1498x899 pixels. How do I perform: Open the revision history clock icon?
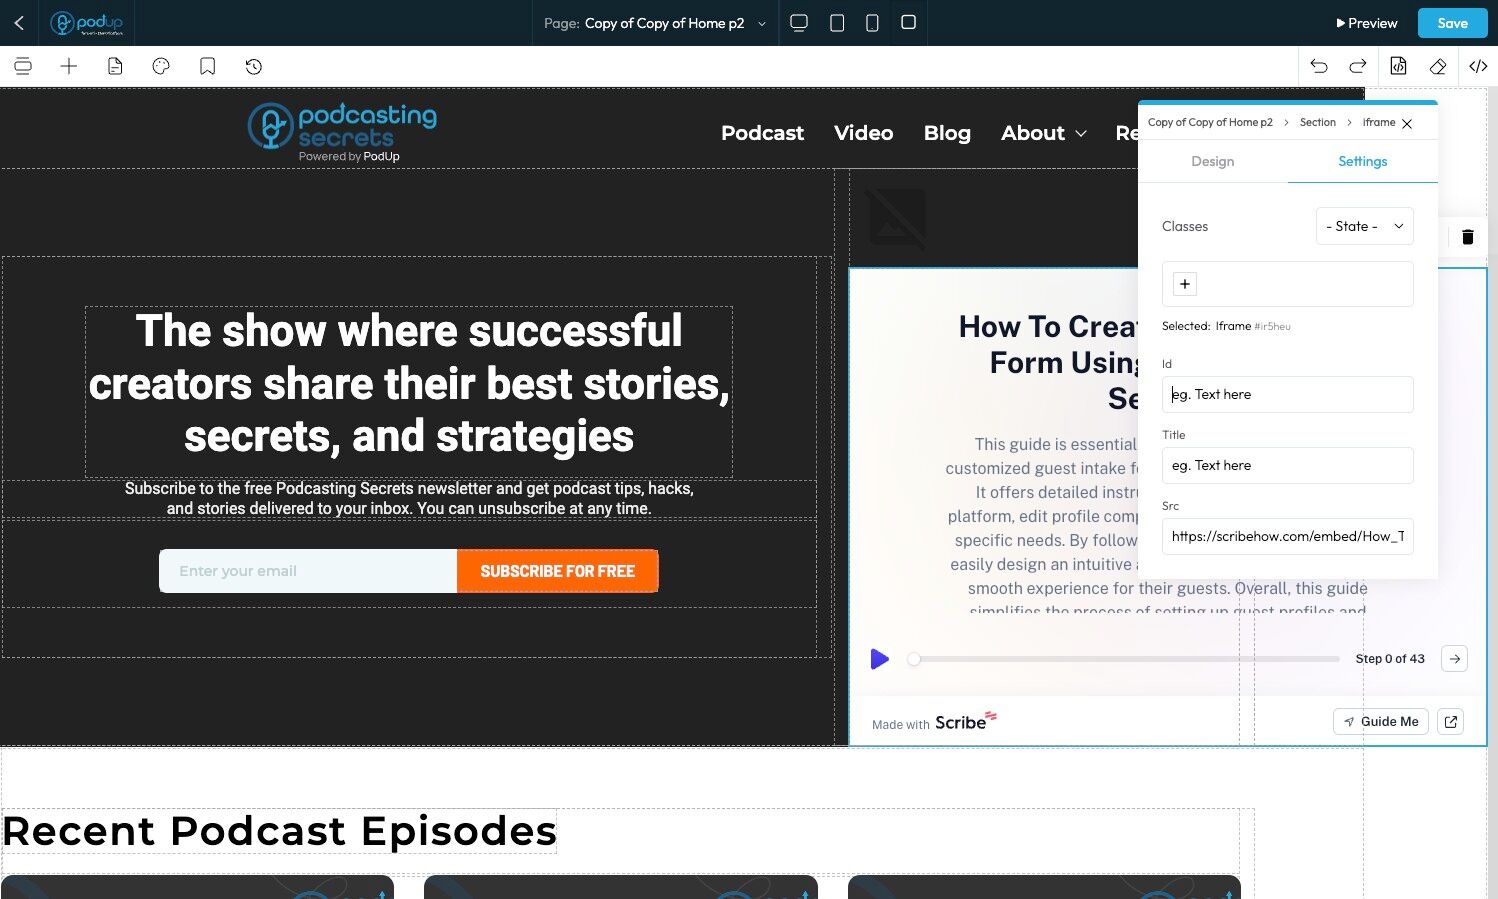[254, 66]
